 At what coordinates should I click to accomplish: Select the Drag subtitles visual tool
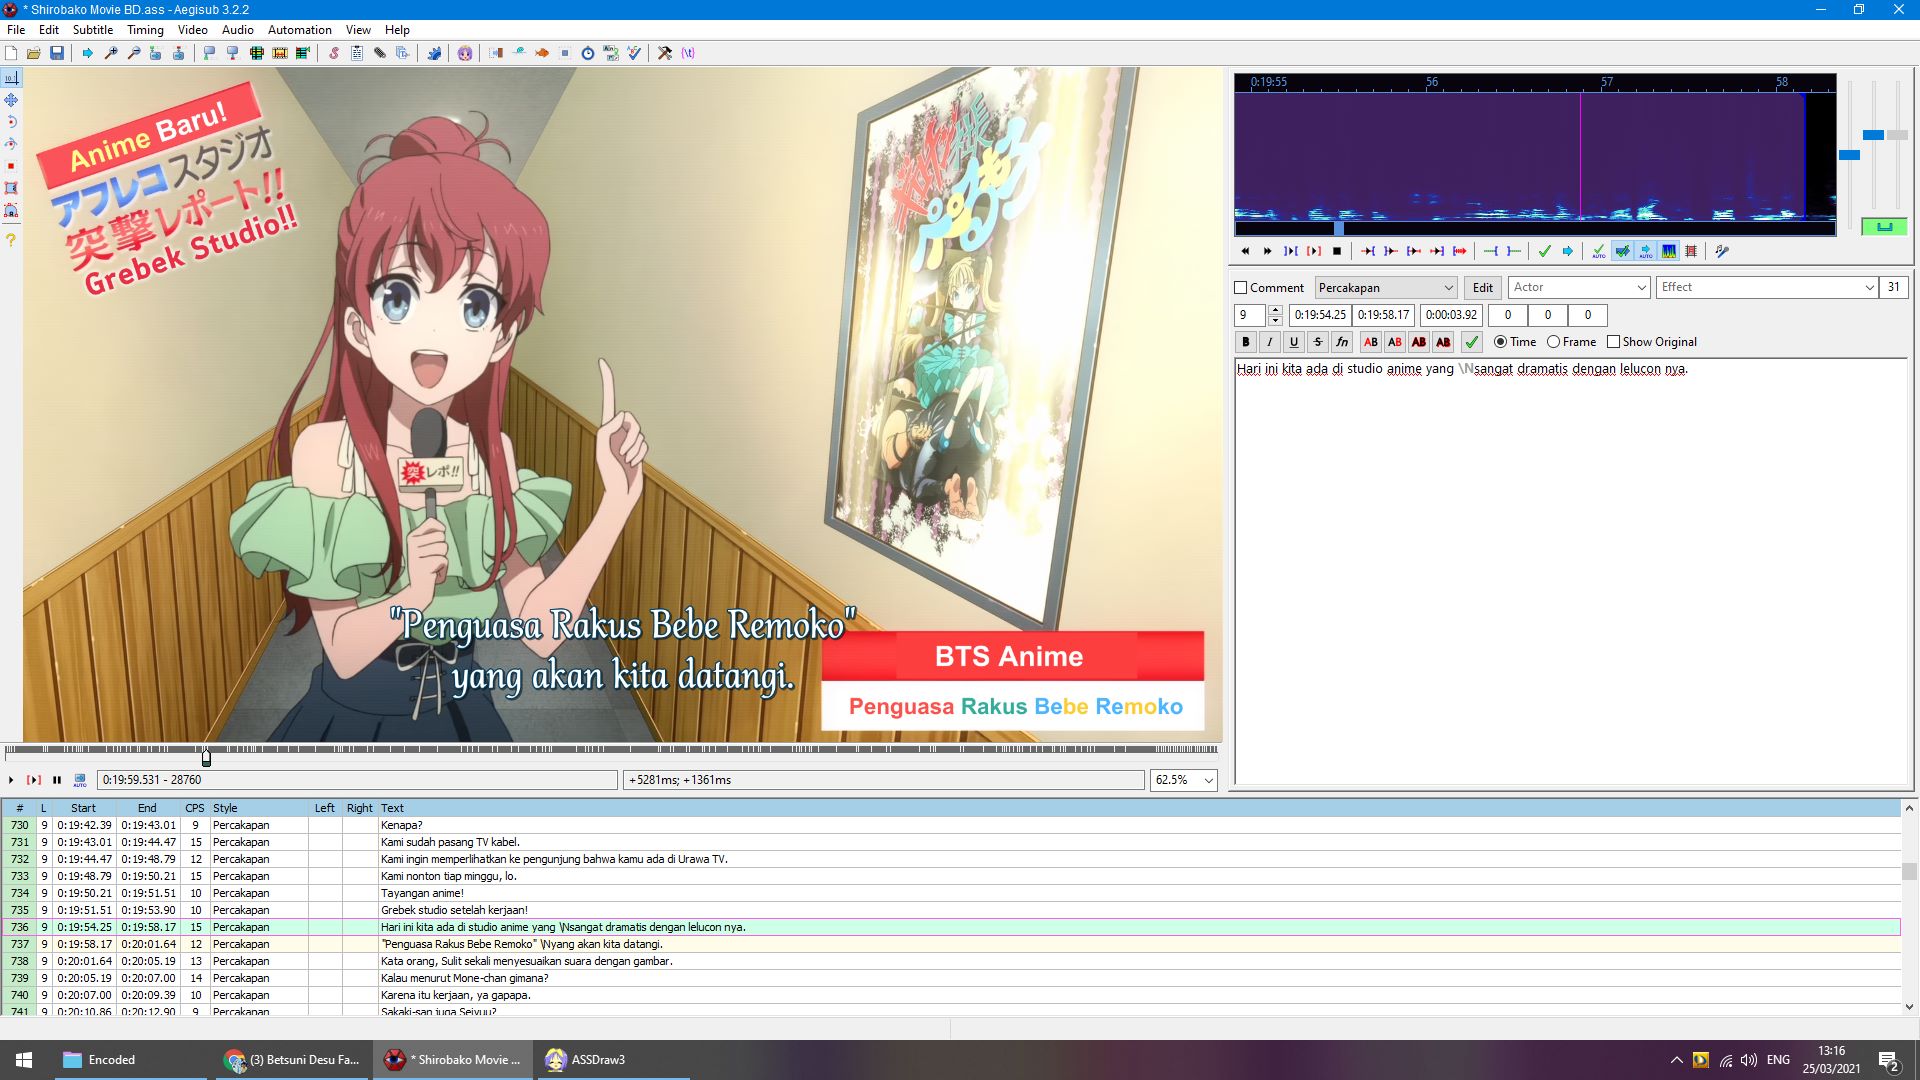click(x=11, y=100)
